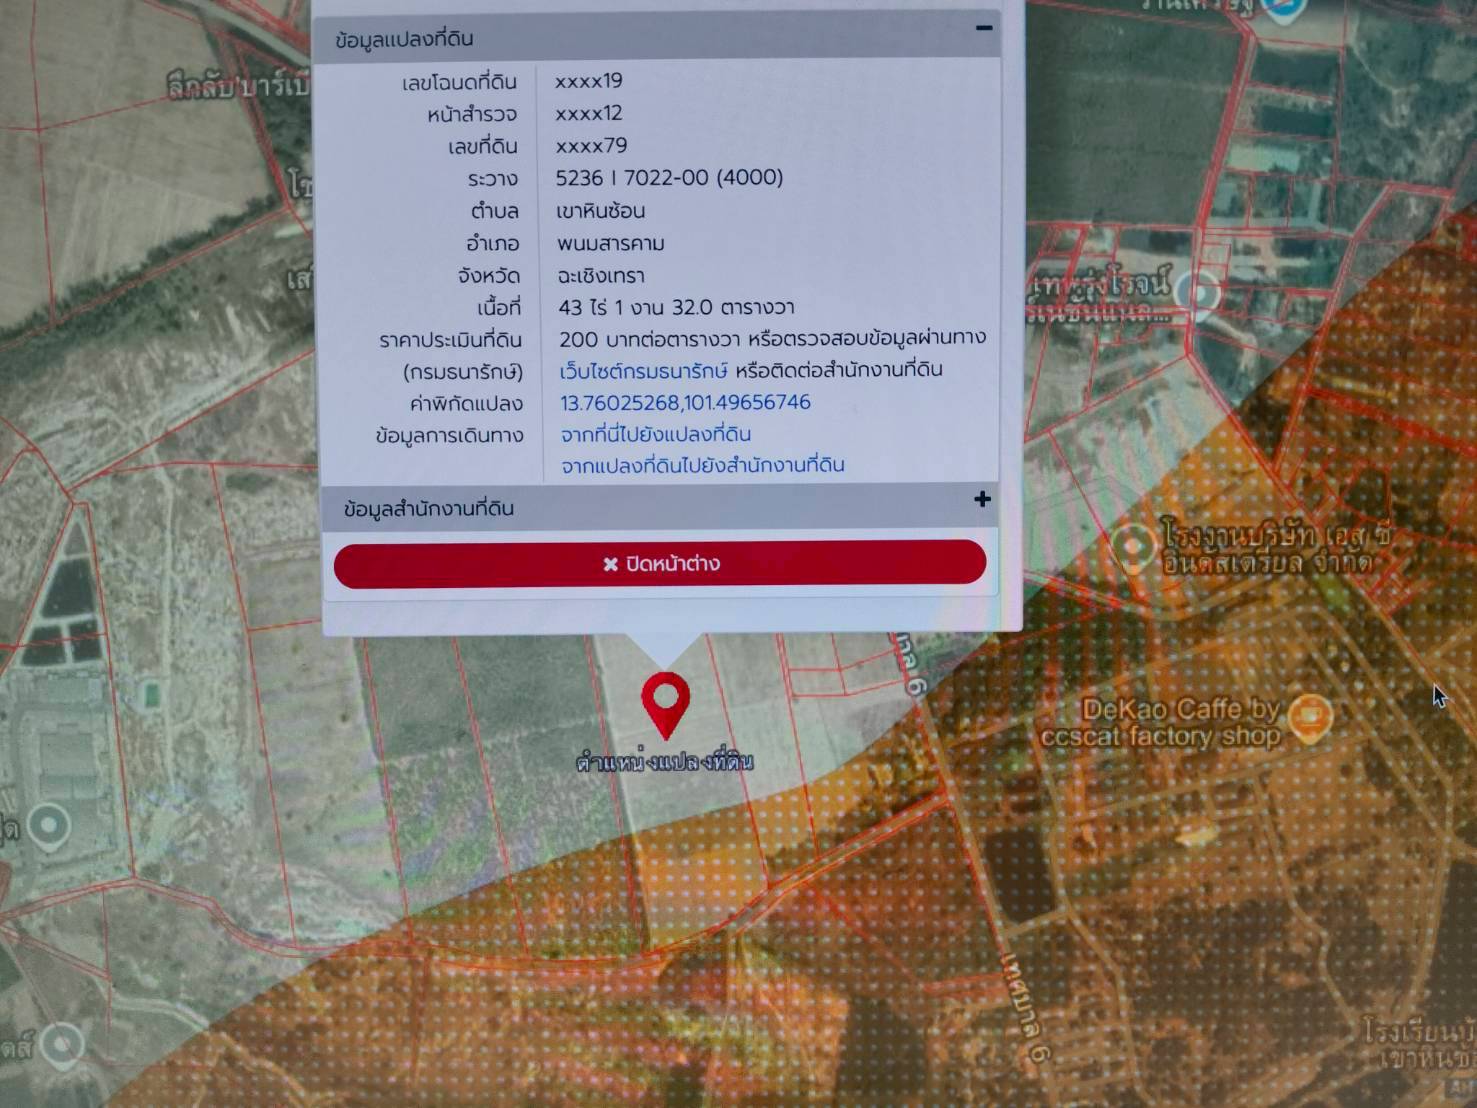Click the โรงงานบริษัท เอส ซี อินดัสเตรียล map pin
Viewport: 1477px width, 1108px height.
[1133, 548]
